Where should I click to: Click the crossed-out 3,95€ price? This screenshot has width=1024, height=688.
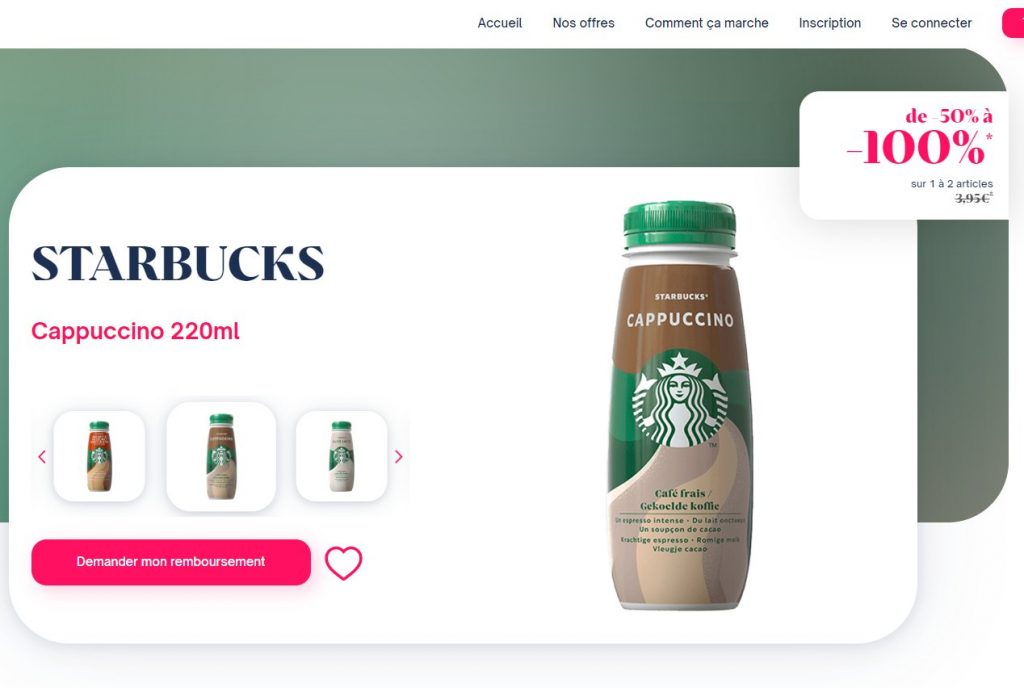[973, 198]
